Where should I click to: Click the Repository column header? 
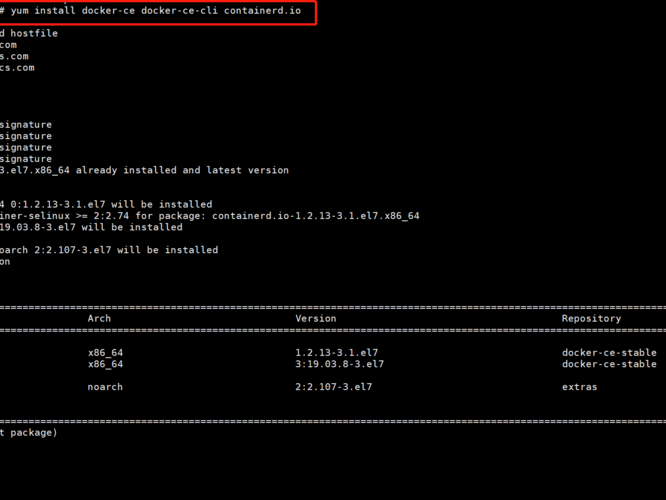click(x=591, y=319)
